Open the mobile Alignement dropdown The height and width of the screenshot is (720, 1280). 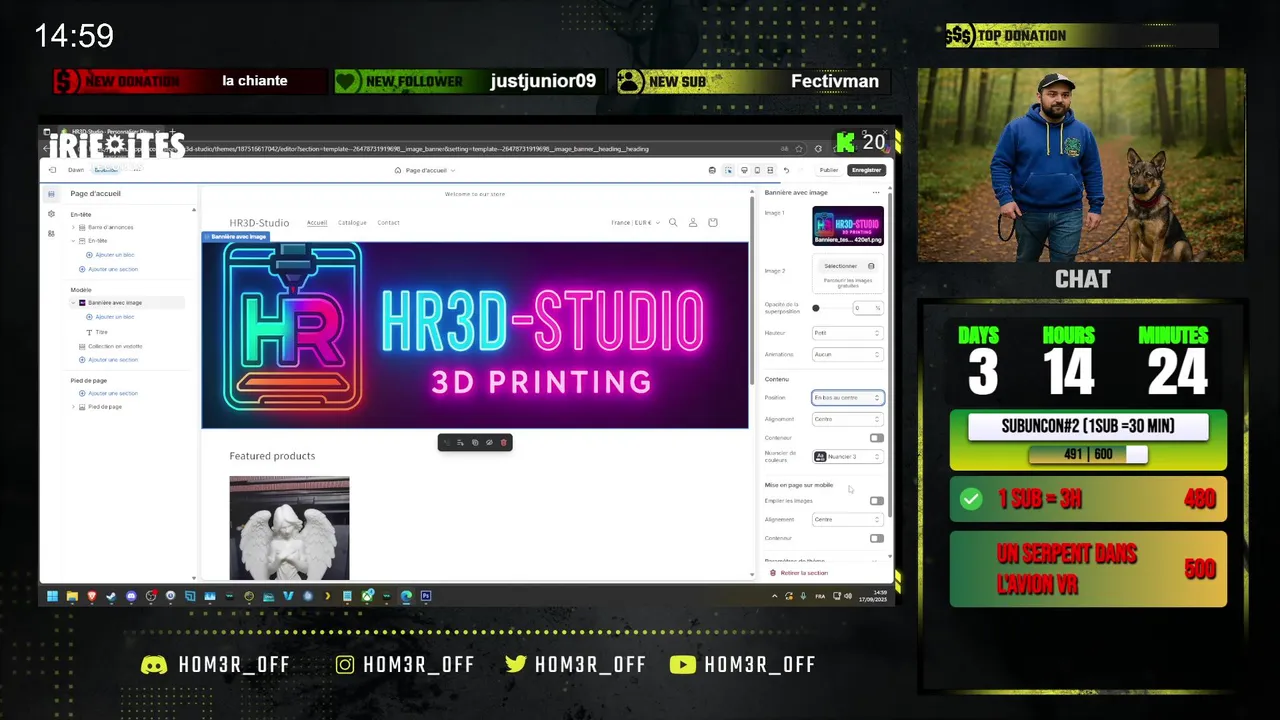pyautogui.click(x=848, y=520)
